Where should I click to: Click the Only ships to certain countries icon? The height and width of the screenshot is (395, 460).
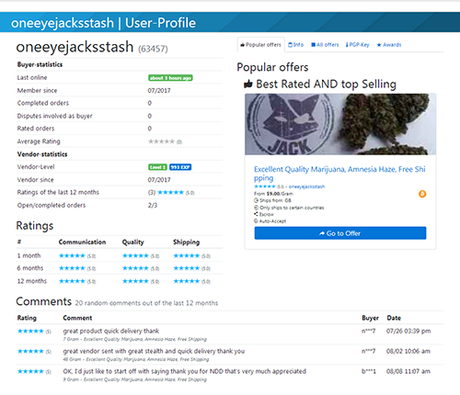256,207
